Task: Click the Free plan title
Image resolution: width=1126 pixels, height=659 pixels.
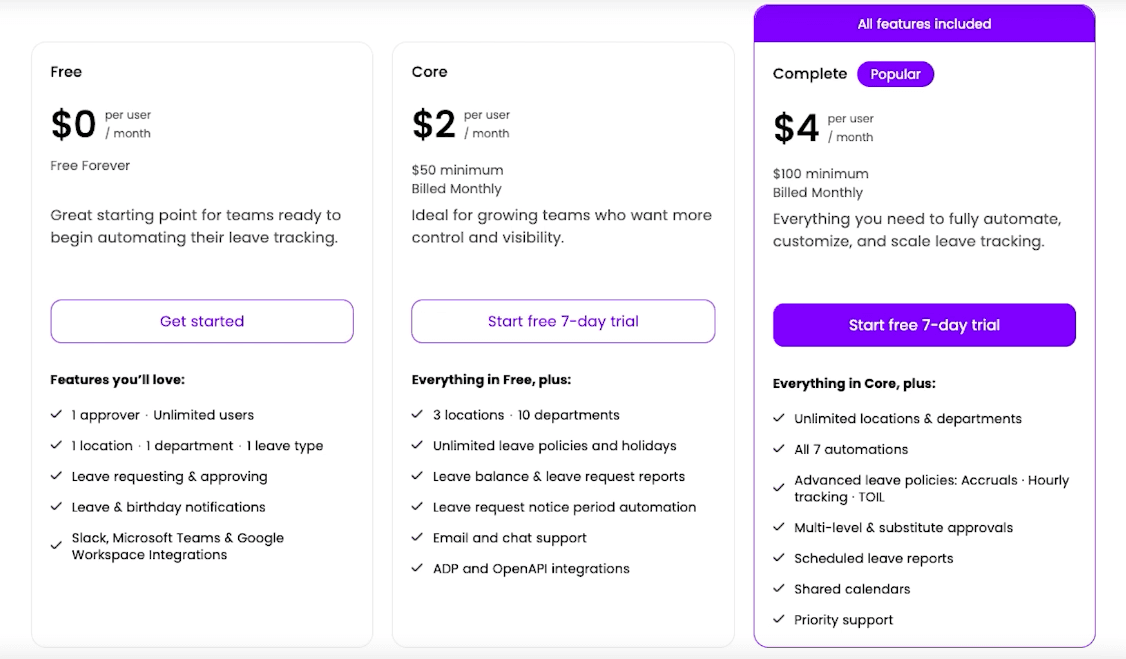Action: tap(66, 72)
